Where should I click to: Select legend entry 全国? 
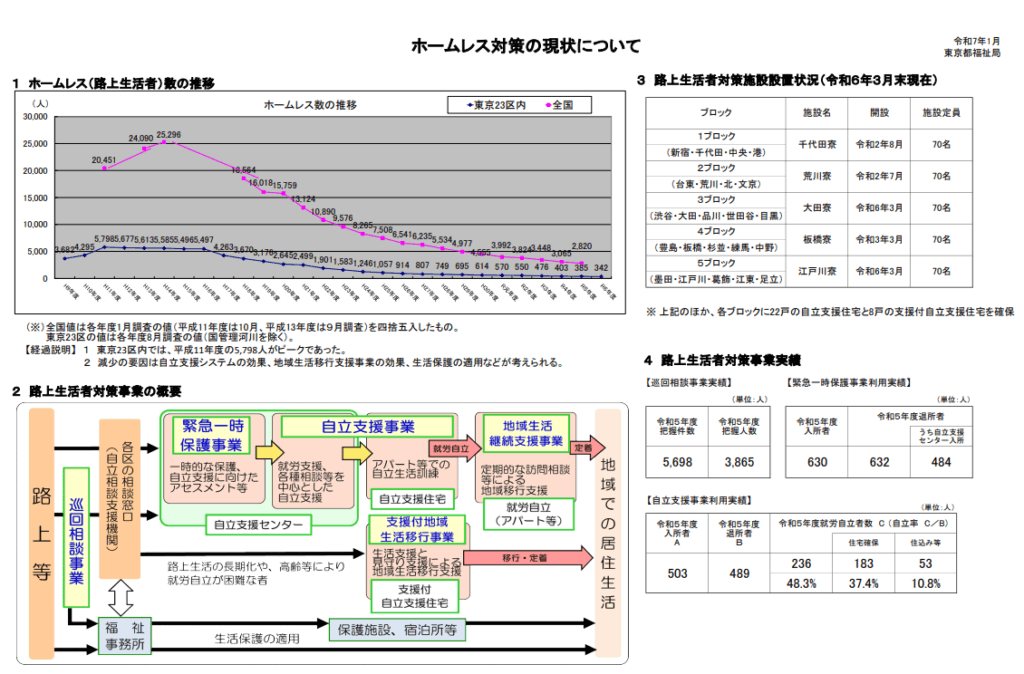(x=560, y=105)
